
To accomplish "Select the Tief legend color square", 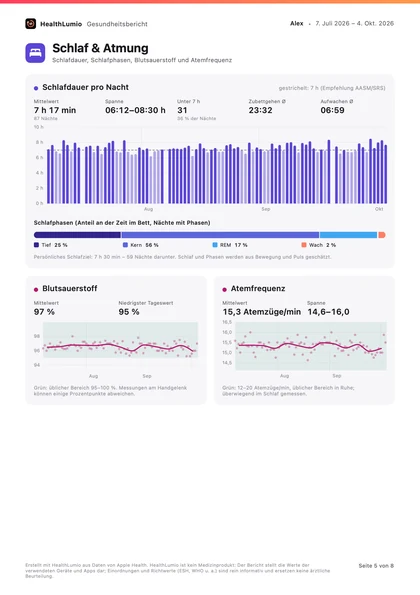I will [36, 245].
